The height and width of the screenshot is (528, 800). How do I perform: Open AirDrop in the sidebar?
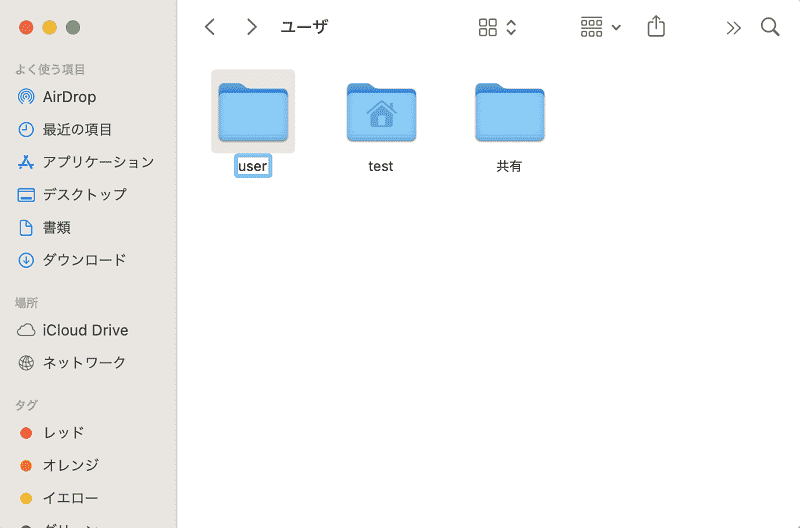point(57,96)
